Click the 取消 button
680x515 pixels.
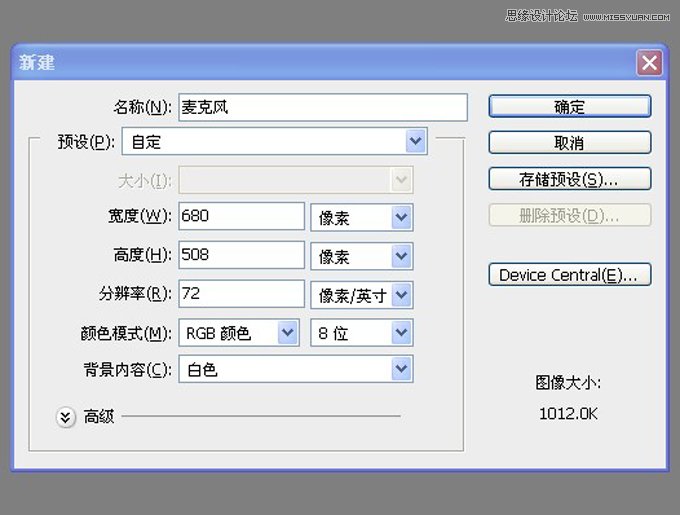(569, 142)
